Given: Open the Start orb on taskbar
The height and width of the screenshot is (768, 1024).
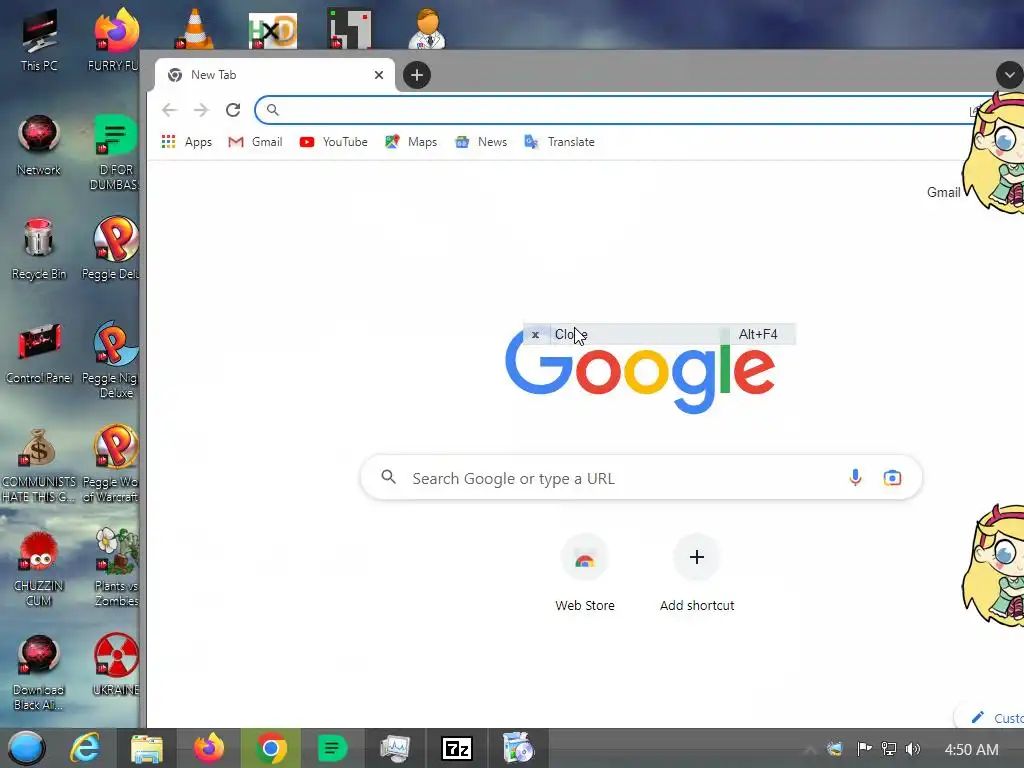Looking at the screenshot, I should [27, 748].
